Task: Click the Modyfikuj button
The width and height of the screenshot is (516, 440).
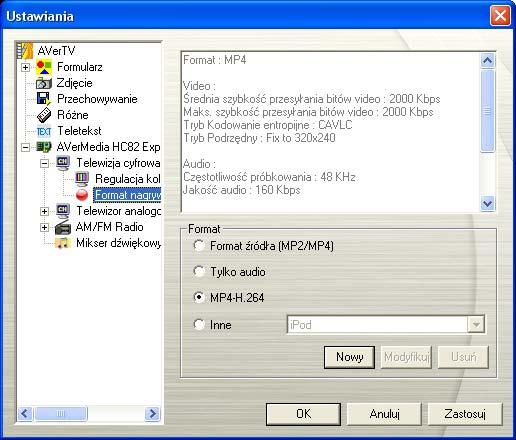Action: tap(406, 357)
